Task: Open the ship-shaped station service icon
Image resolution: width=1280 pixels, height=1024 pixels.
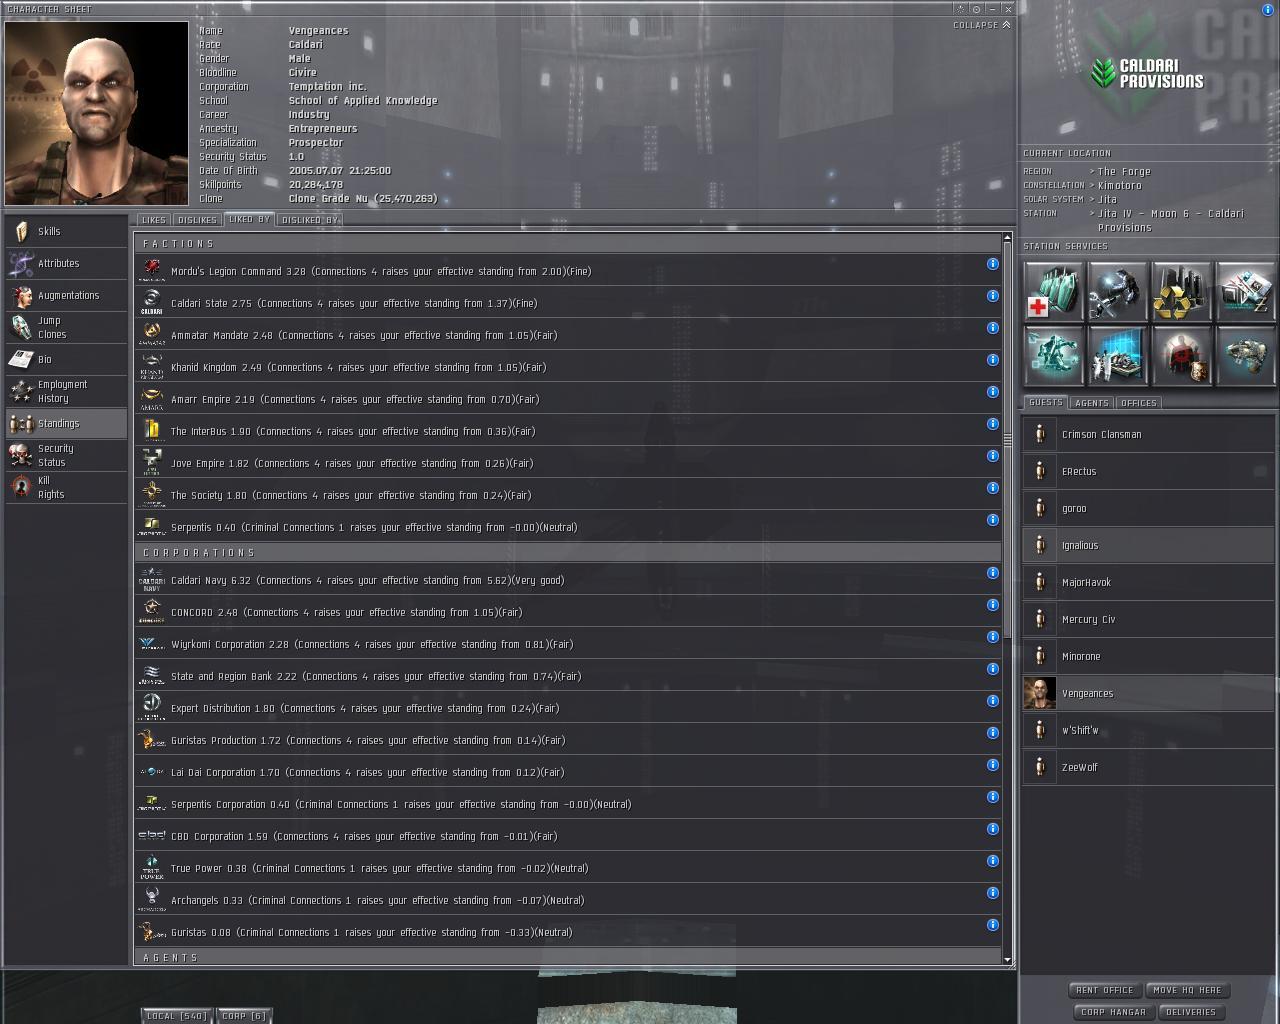Action: tap(1246, 356)
